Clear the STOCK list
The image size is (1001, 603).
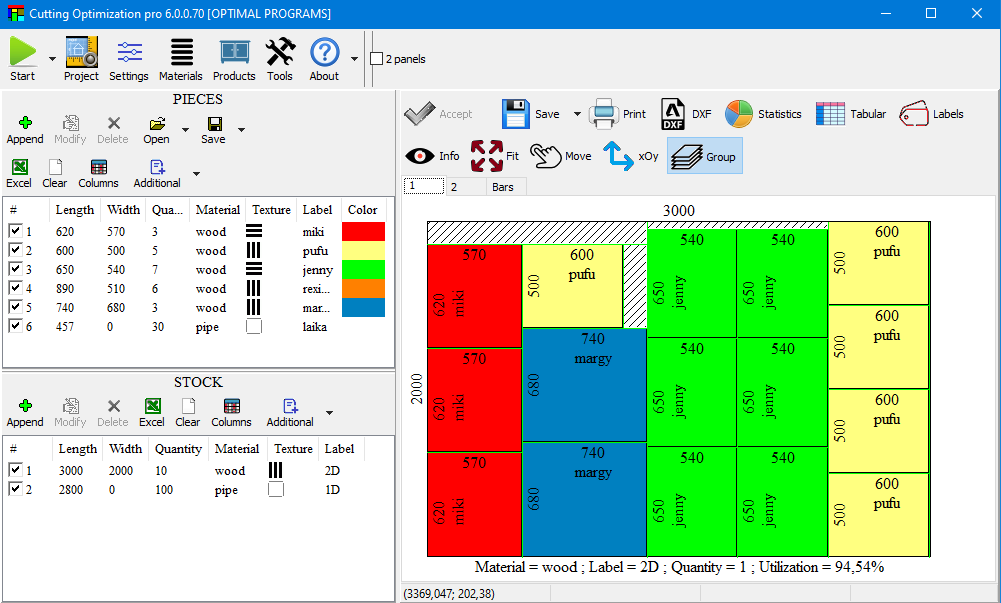(x=188, y=413)
